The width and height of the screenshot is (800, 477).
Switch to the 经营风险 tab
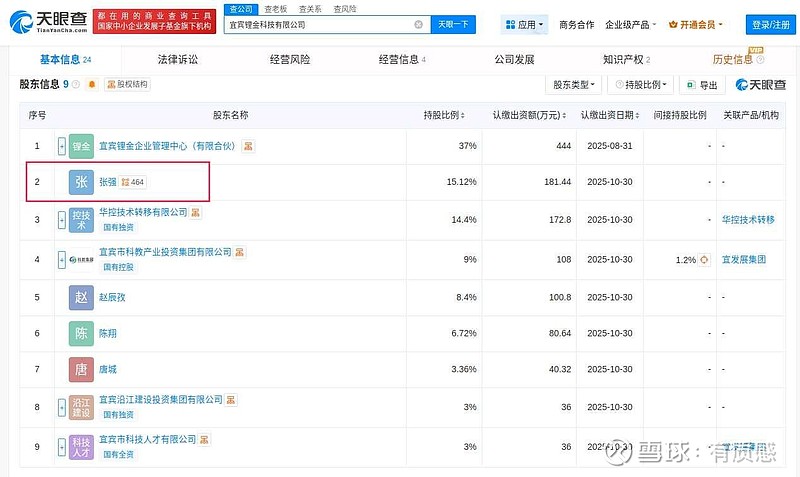click(x=290, y=60)
